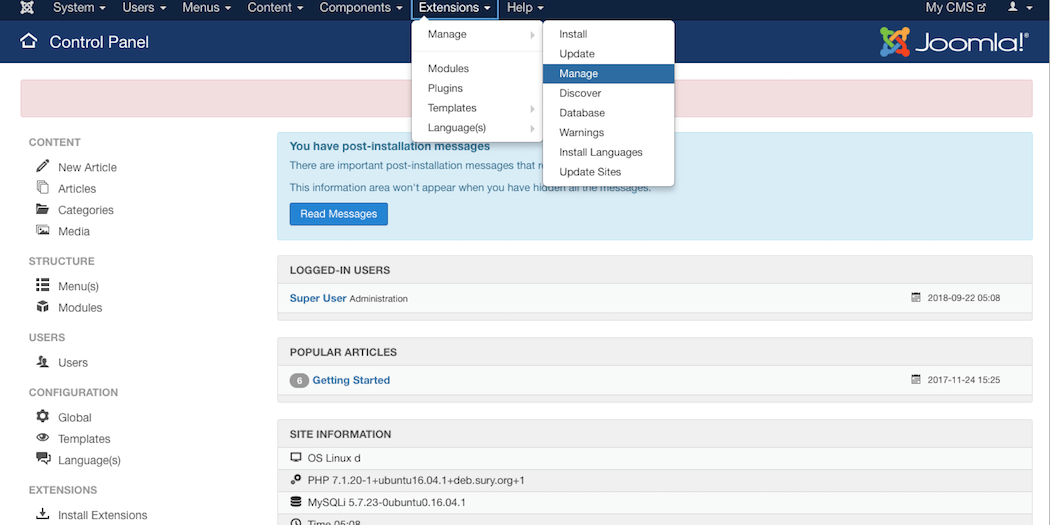The height and width of the screenshot is (525, 1050).
Task: Click the New Article pencil icon
Action: coord(42,166)
